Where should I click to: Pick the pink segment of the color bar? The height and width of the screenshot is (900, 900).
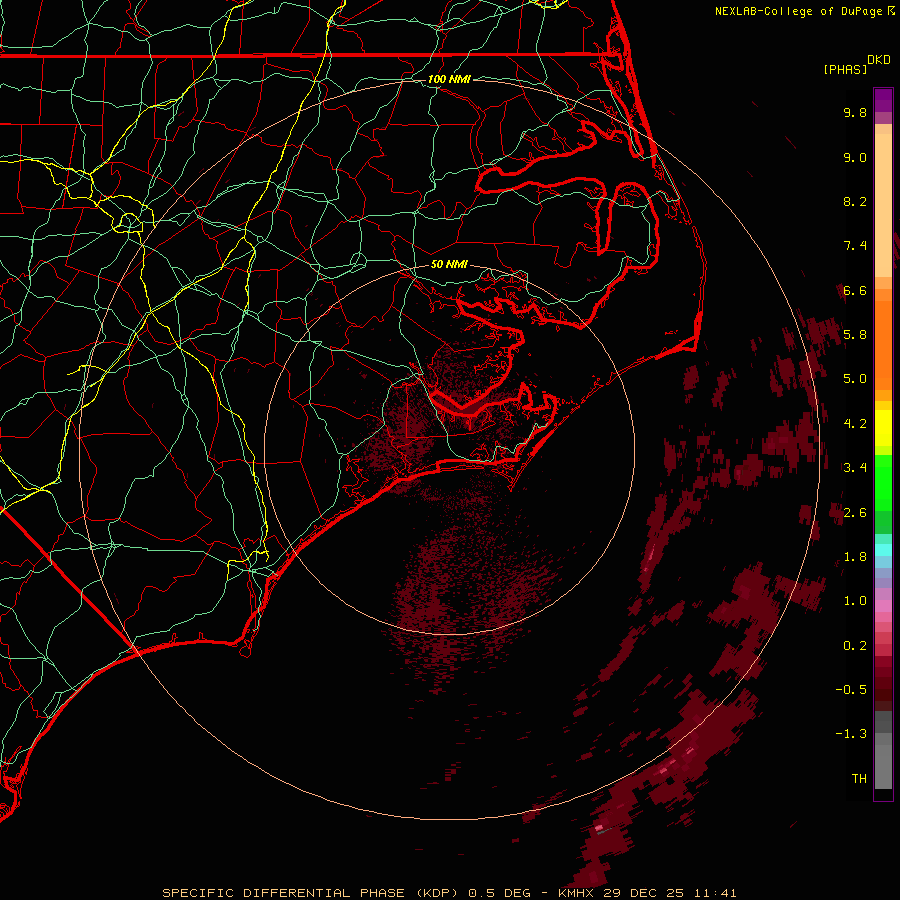click(x=883, y=606)
